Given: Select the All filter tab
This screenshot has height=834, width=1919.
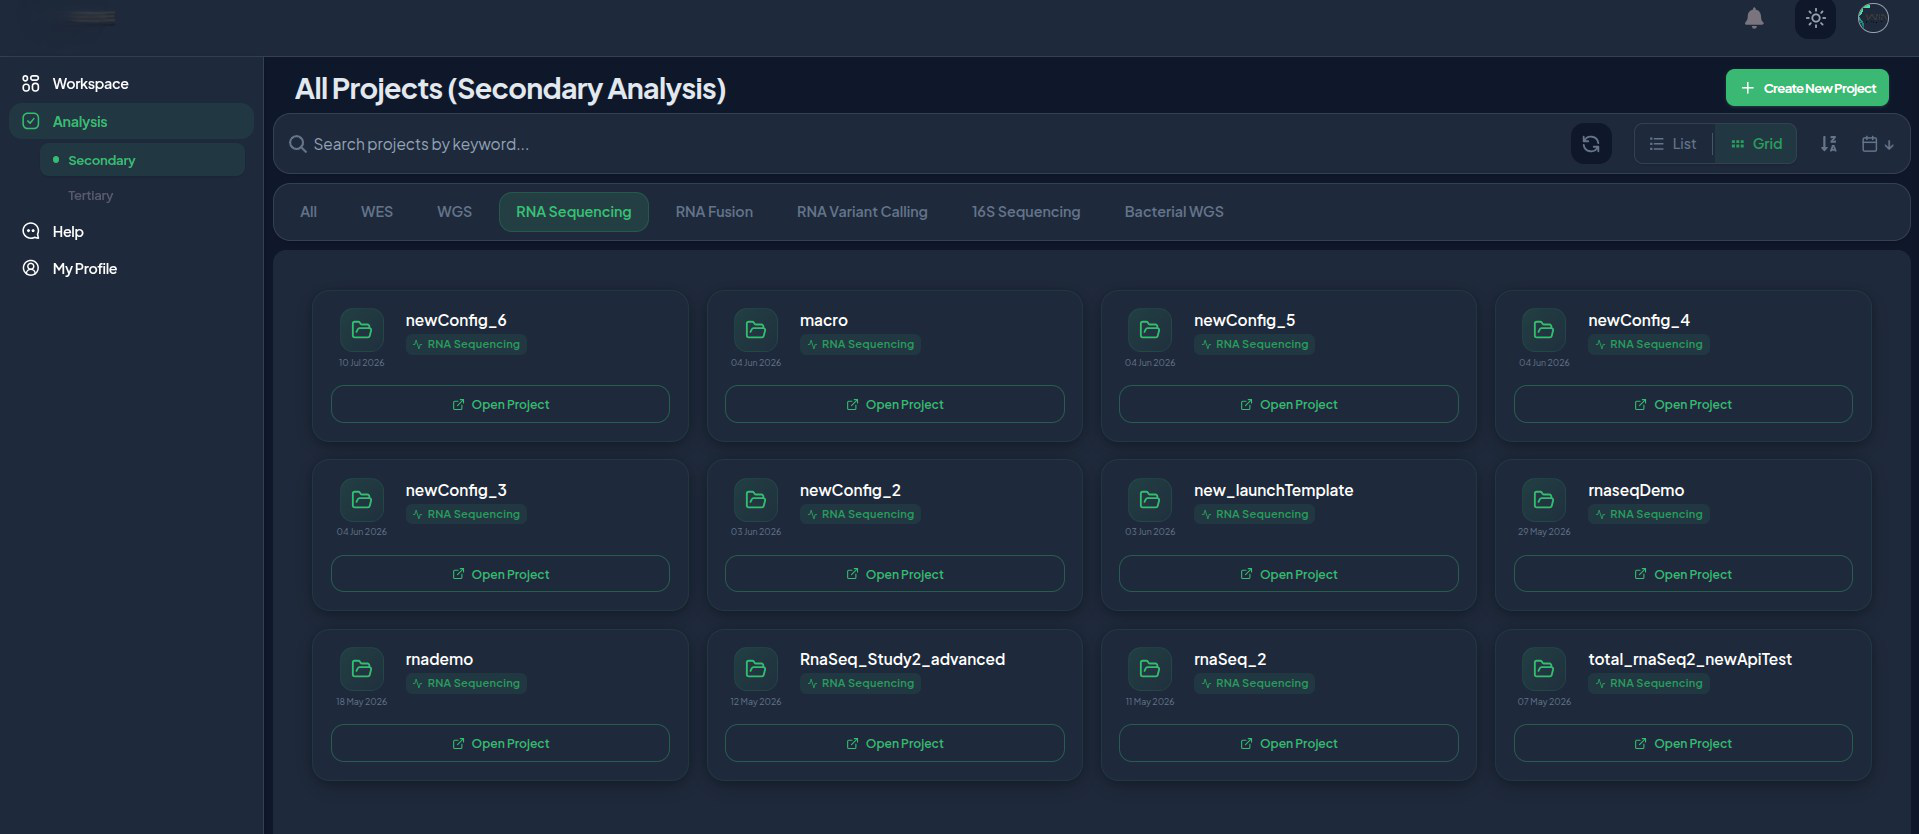Looking at the screenshot, I should [x=308, y=212].
